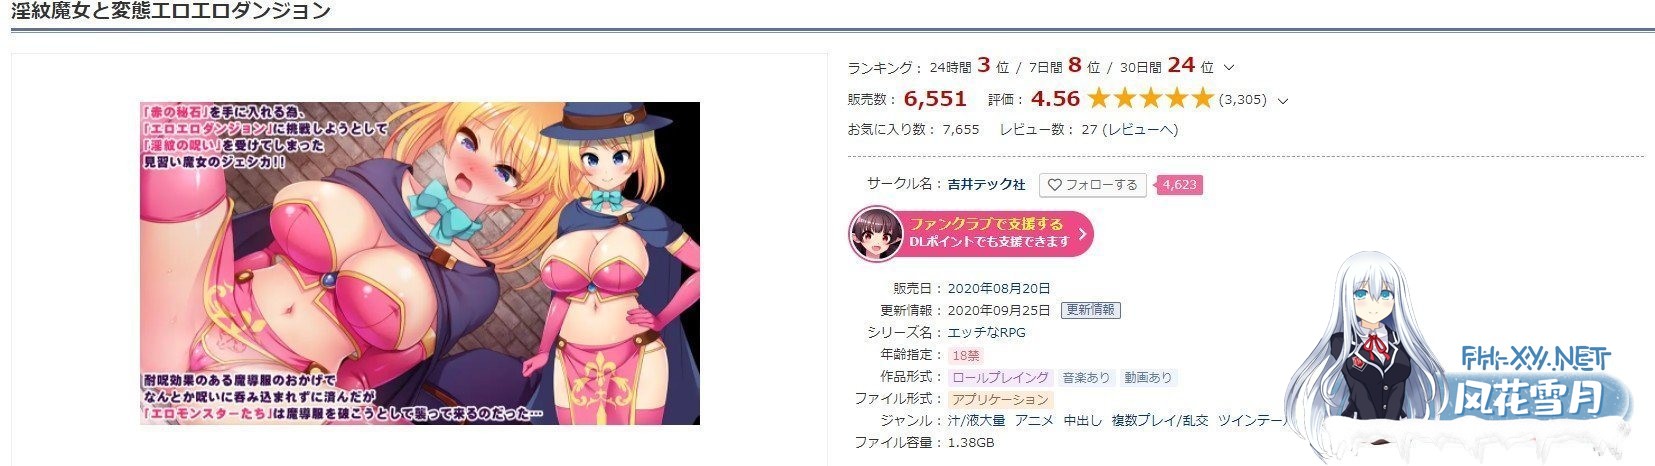Open the アニメ genre link
Screen dimensions: 1655x466
point(1034,421)
